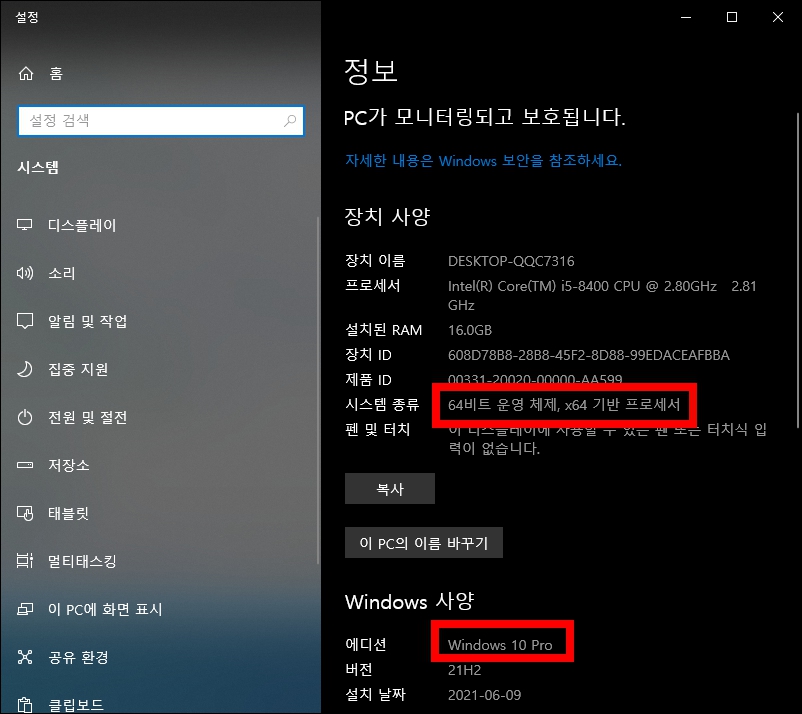Image resolution: width=802 pixels, height=714 pixels.
Task: Click the search magnifier in 설정 검색
Action: pyautogui.click(x=289, y=120)
